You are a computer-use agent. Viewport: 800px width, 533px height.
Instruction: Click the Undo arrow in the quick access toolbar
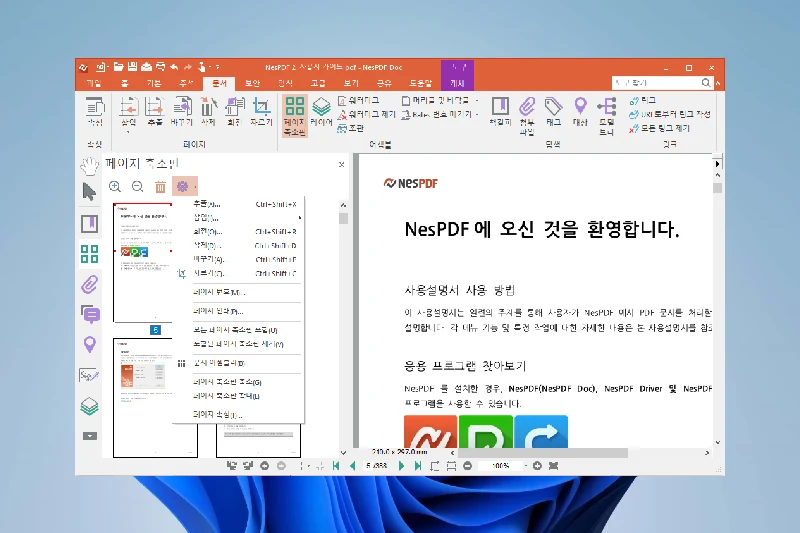pos(174,67)
